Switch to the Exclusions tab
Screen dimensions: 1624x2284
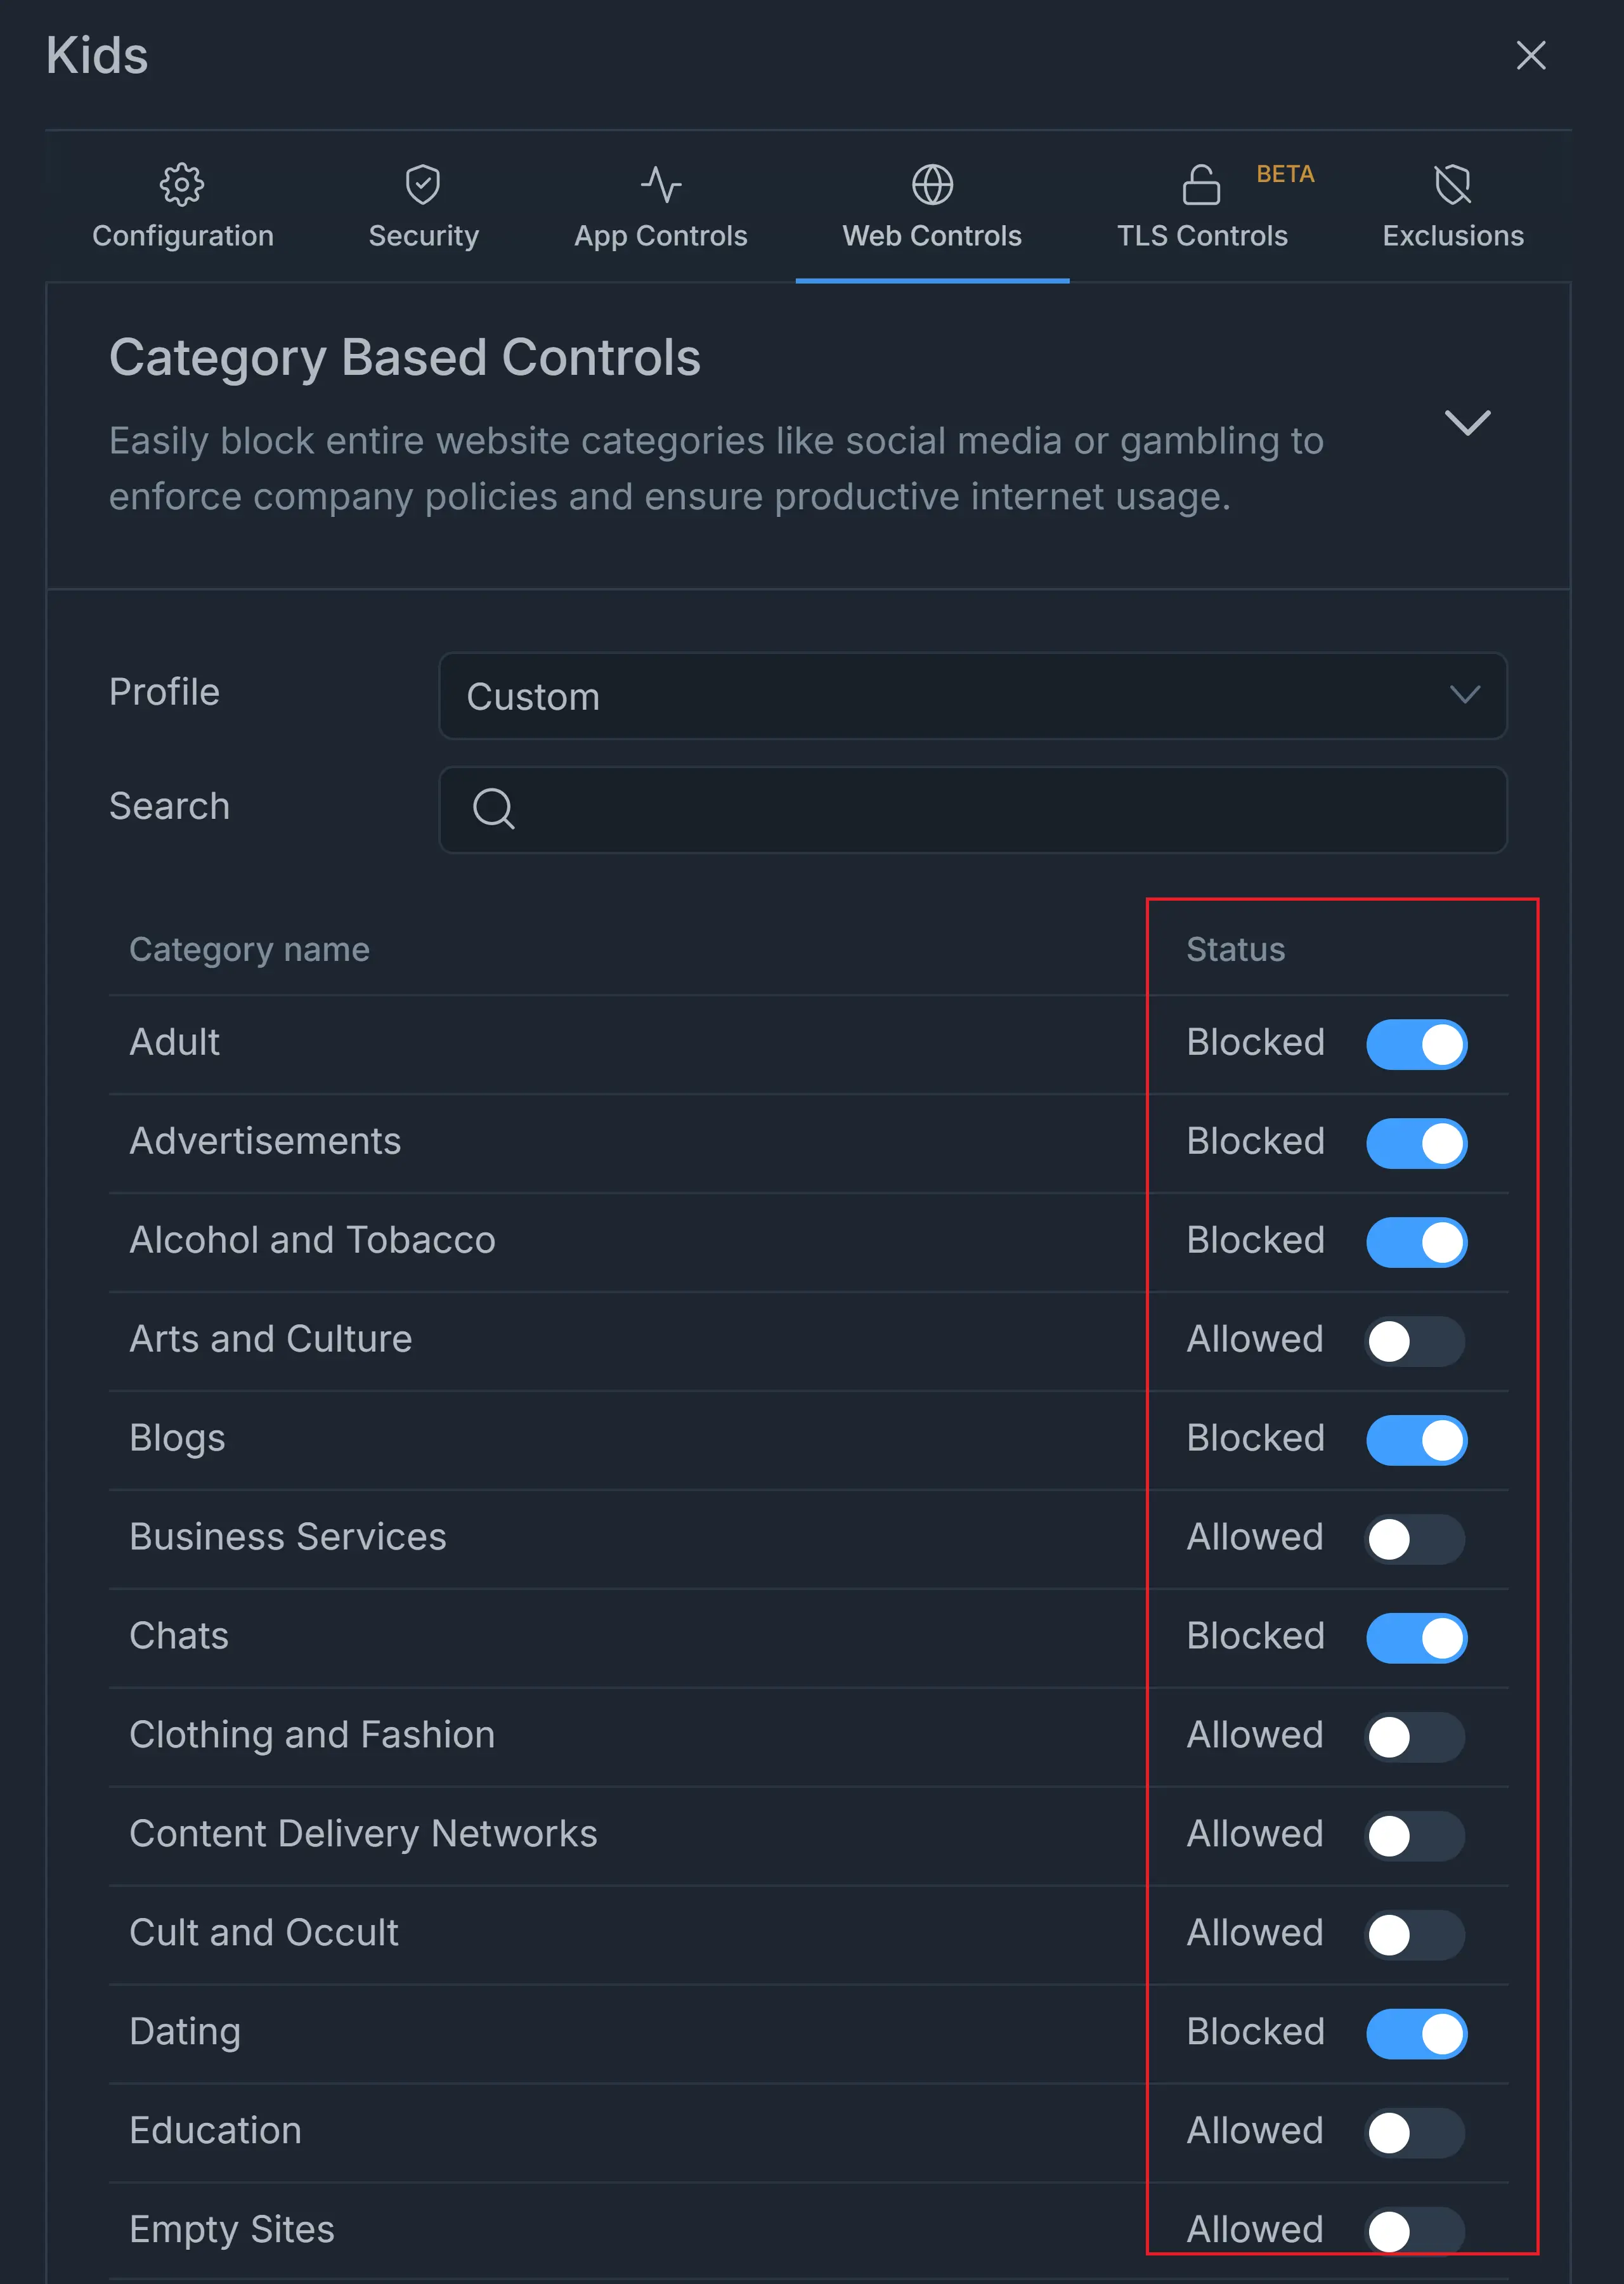(1453, 207)
